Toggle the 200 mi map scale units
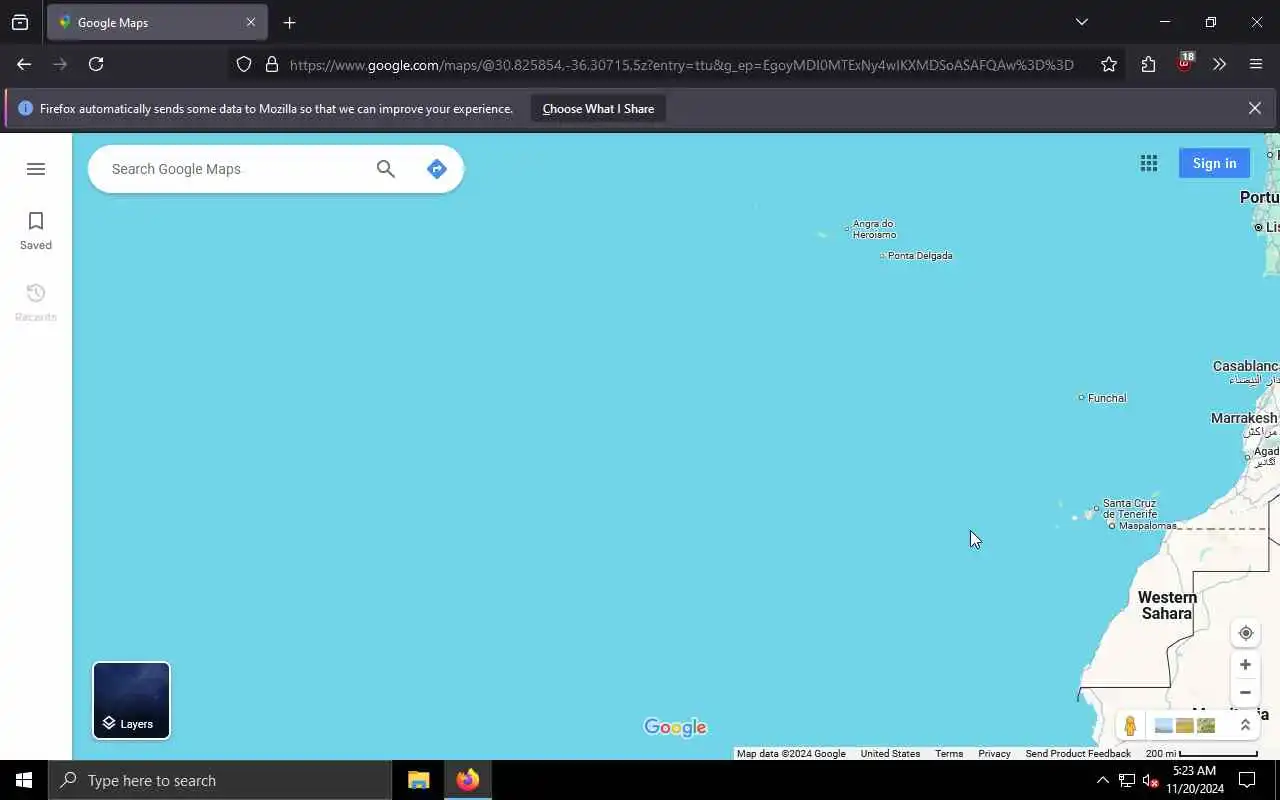Viewport: 1280px width, 800px height. 1201,754
